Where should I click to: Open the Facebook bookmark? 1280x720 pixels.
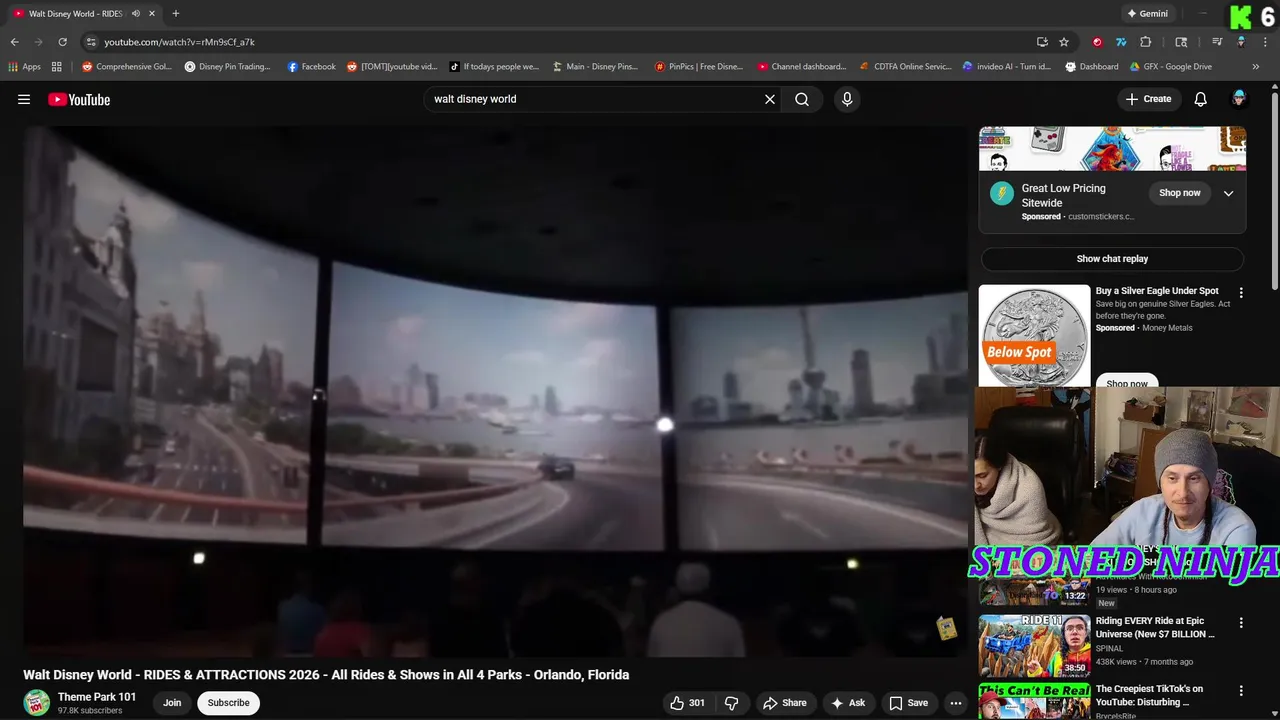[x=311, y=67]
